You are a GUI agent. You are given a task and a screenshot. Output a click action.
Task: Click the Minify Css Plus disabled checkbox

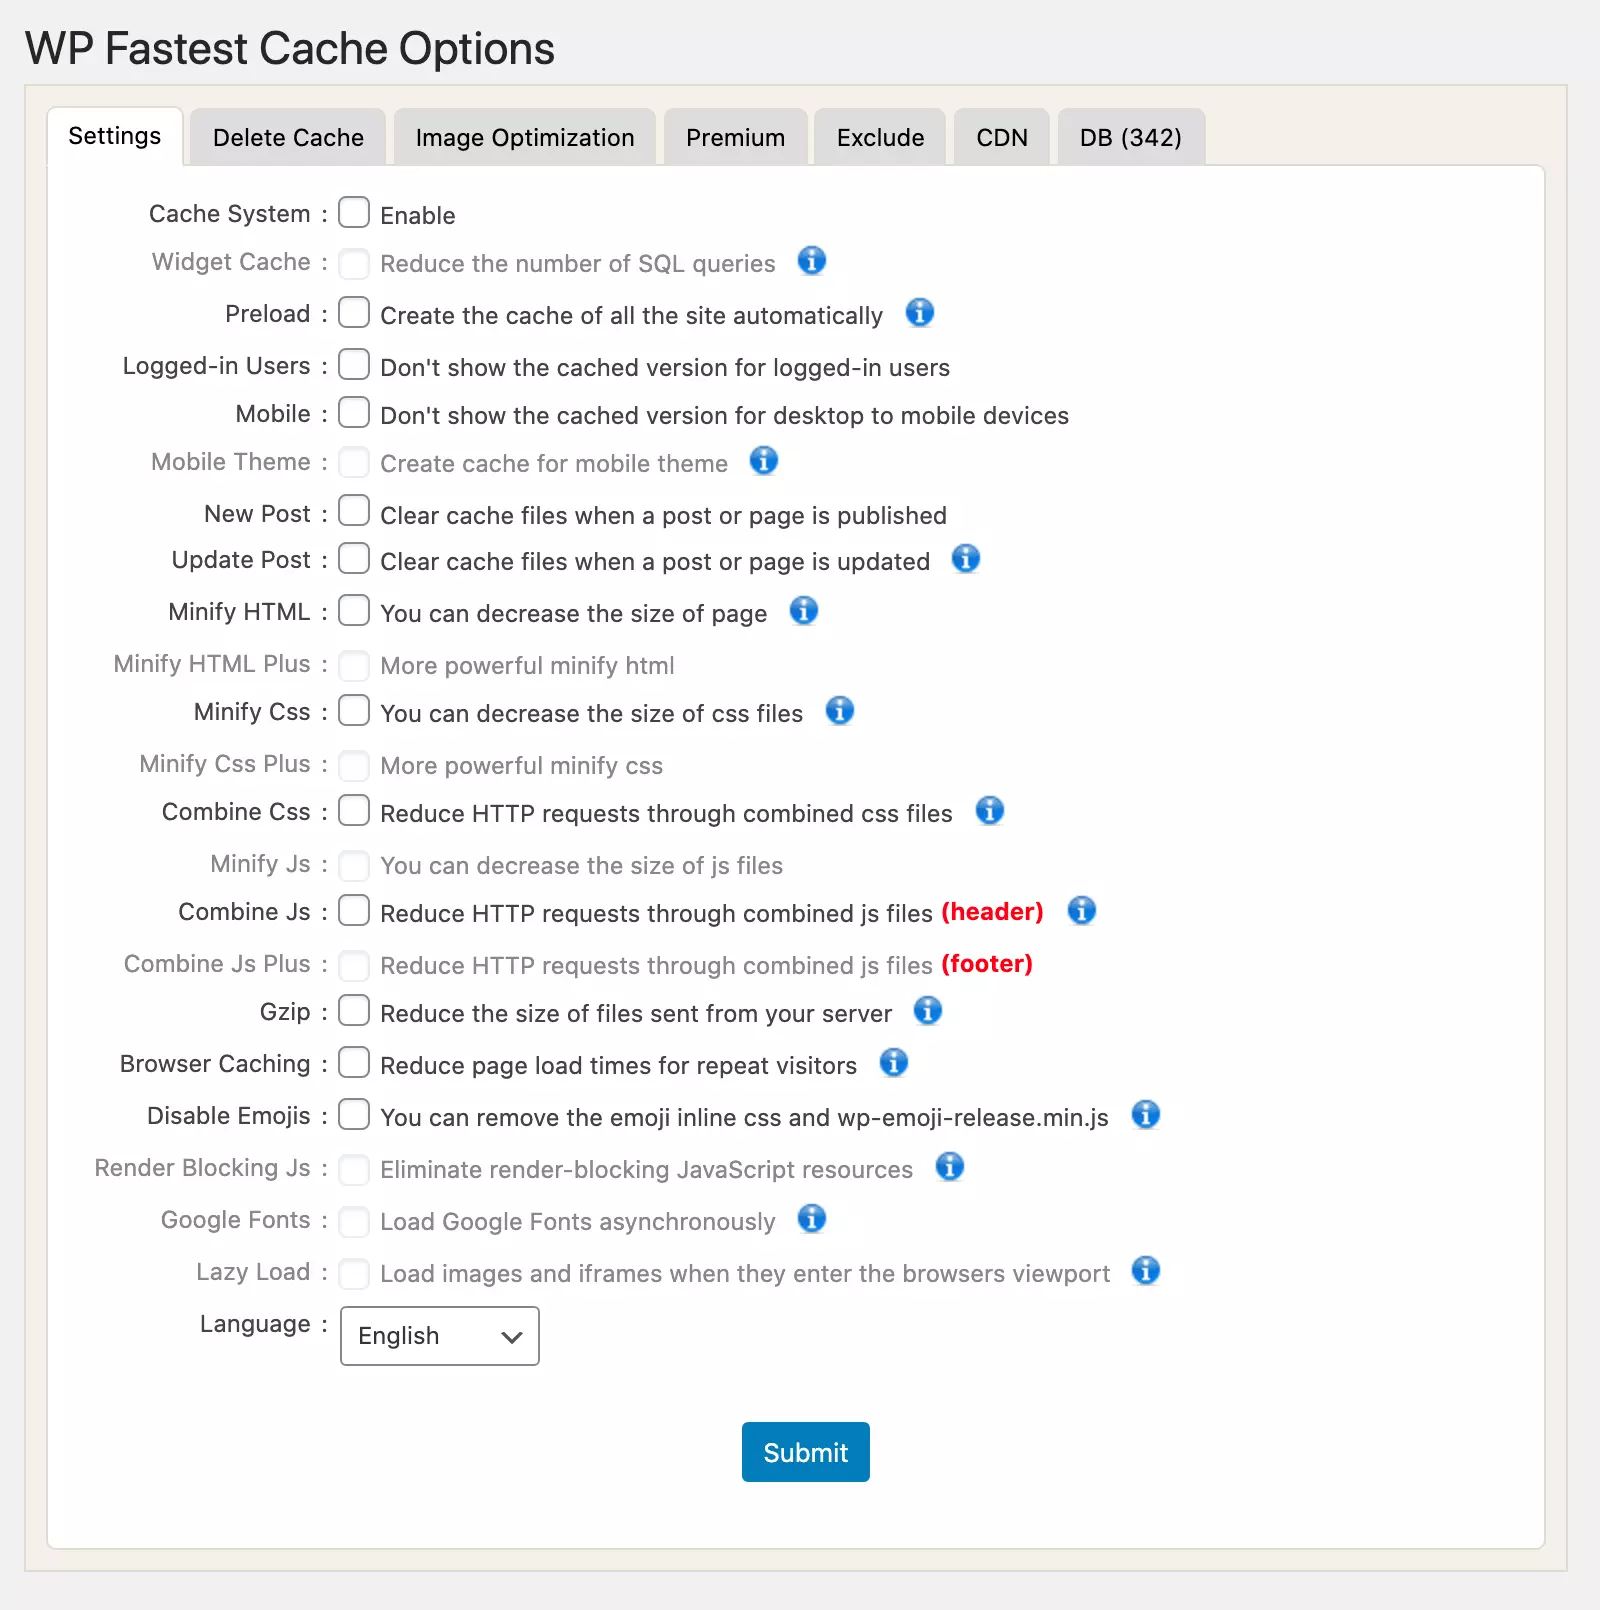354,766
